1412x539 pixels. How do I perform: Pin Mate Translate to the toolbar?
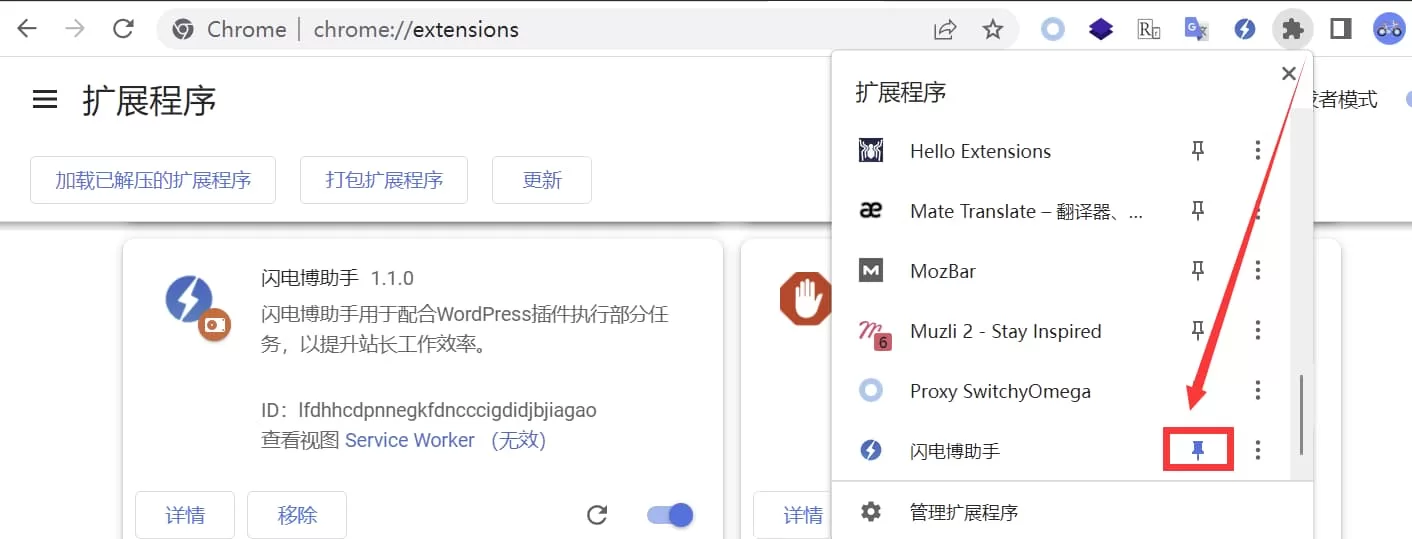(x=1198, y=211)
